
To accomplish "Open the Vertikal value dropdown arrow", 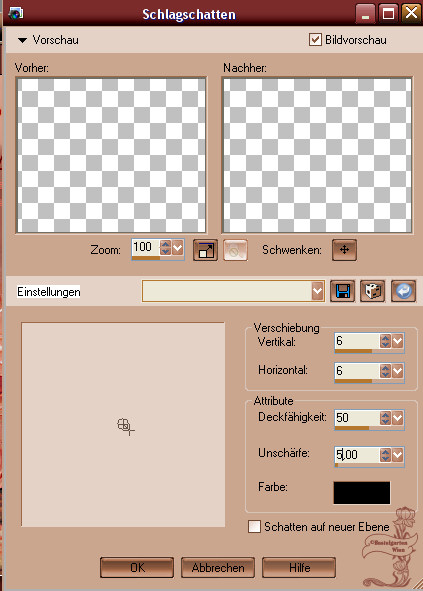I will pyautogui.click(x=398, y=341).
